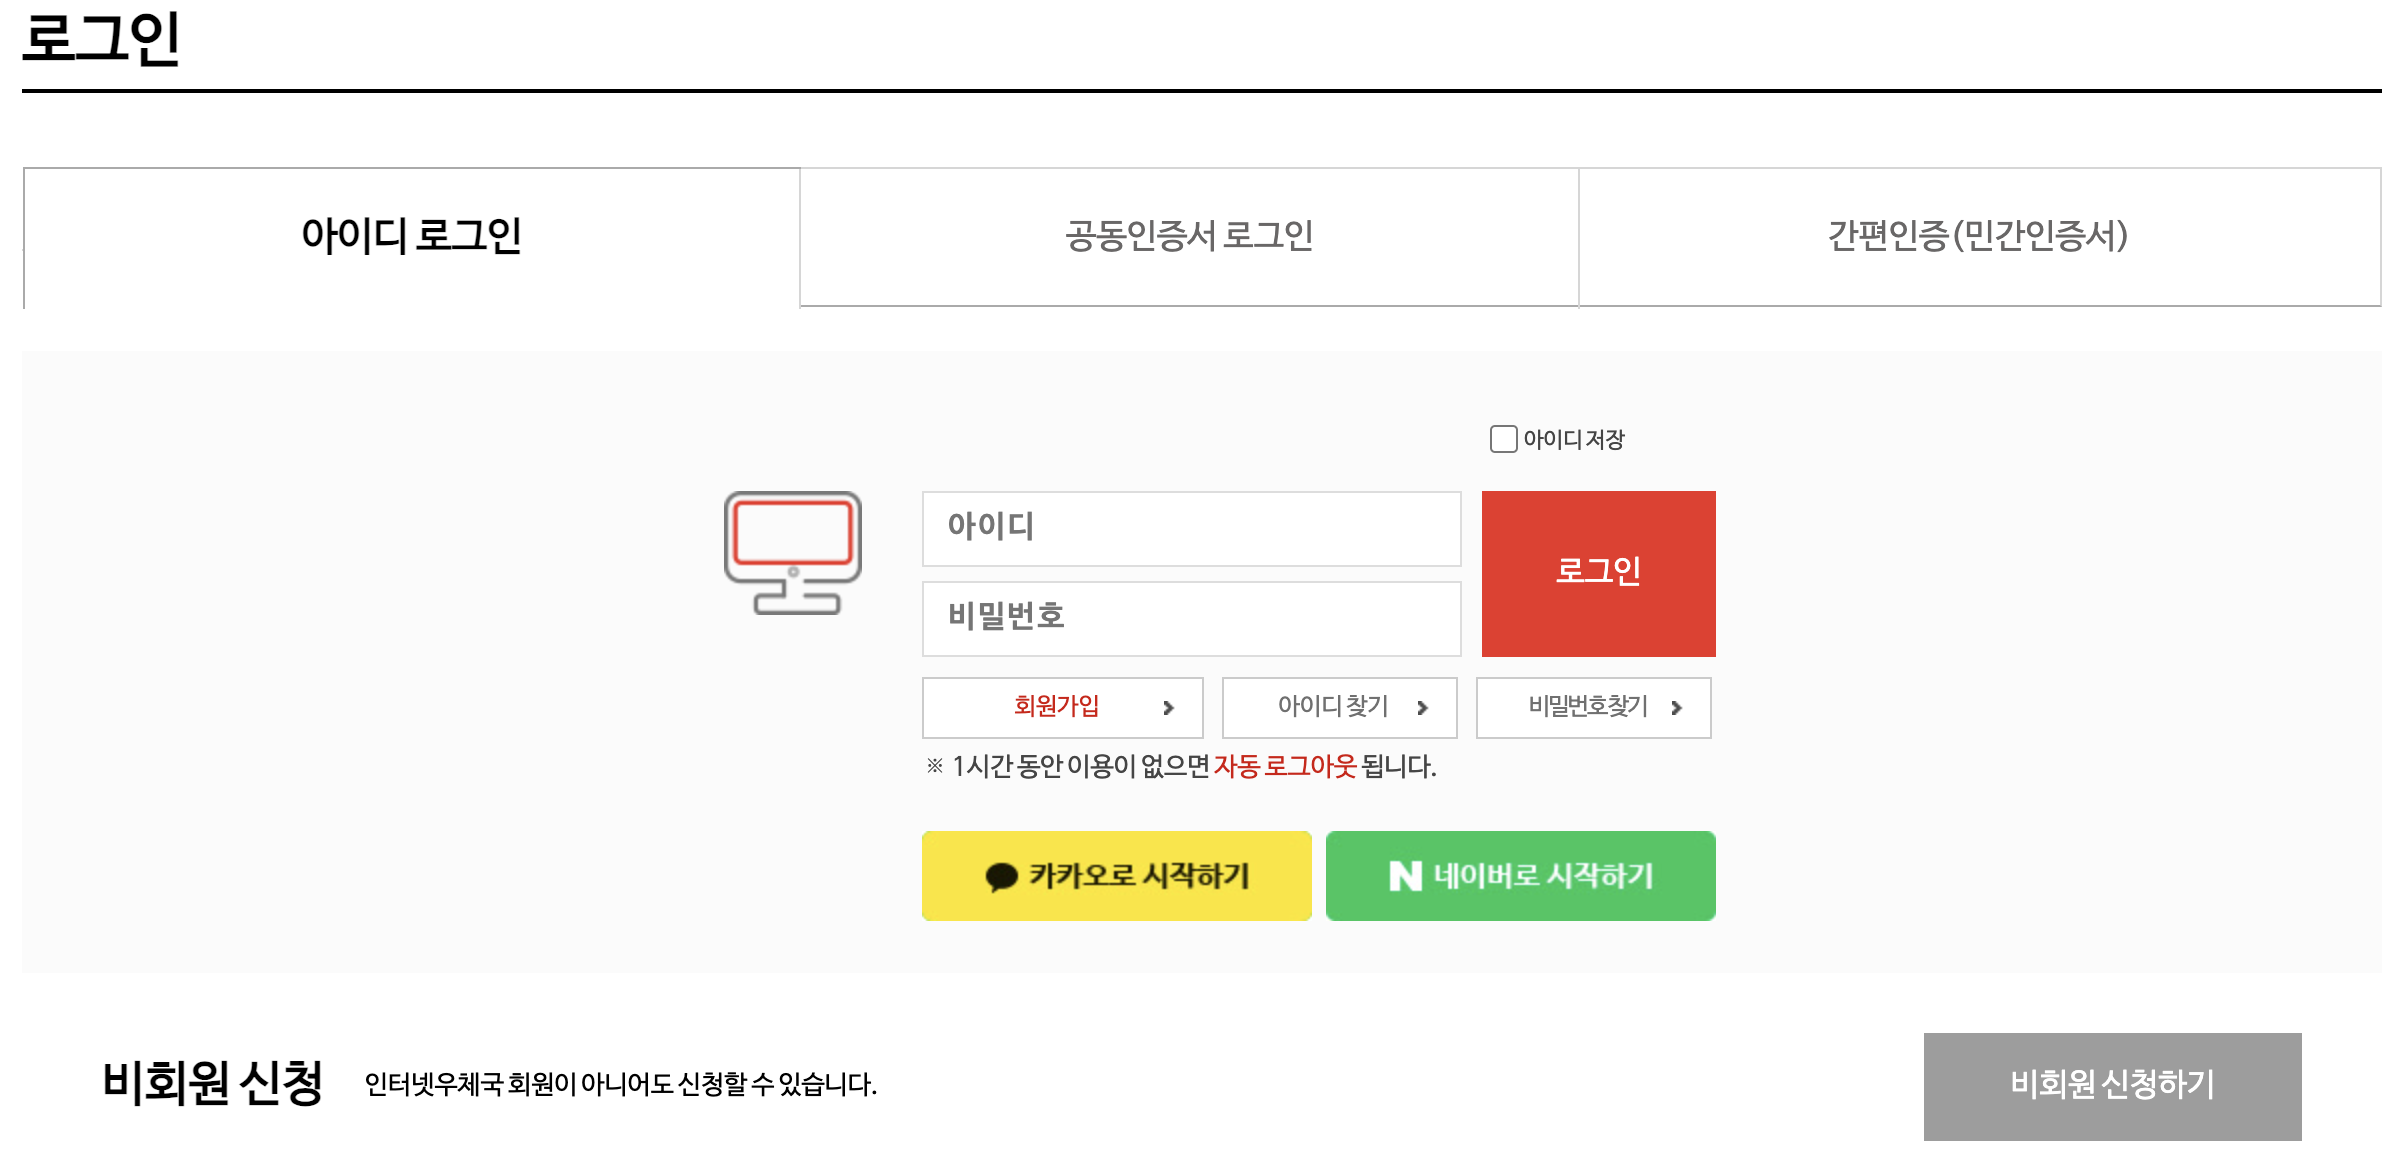The height and width of the screenshot is (1152, 2402).
Task: Expand the chevron next to 회원가입
Action: [1168, 708]
